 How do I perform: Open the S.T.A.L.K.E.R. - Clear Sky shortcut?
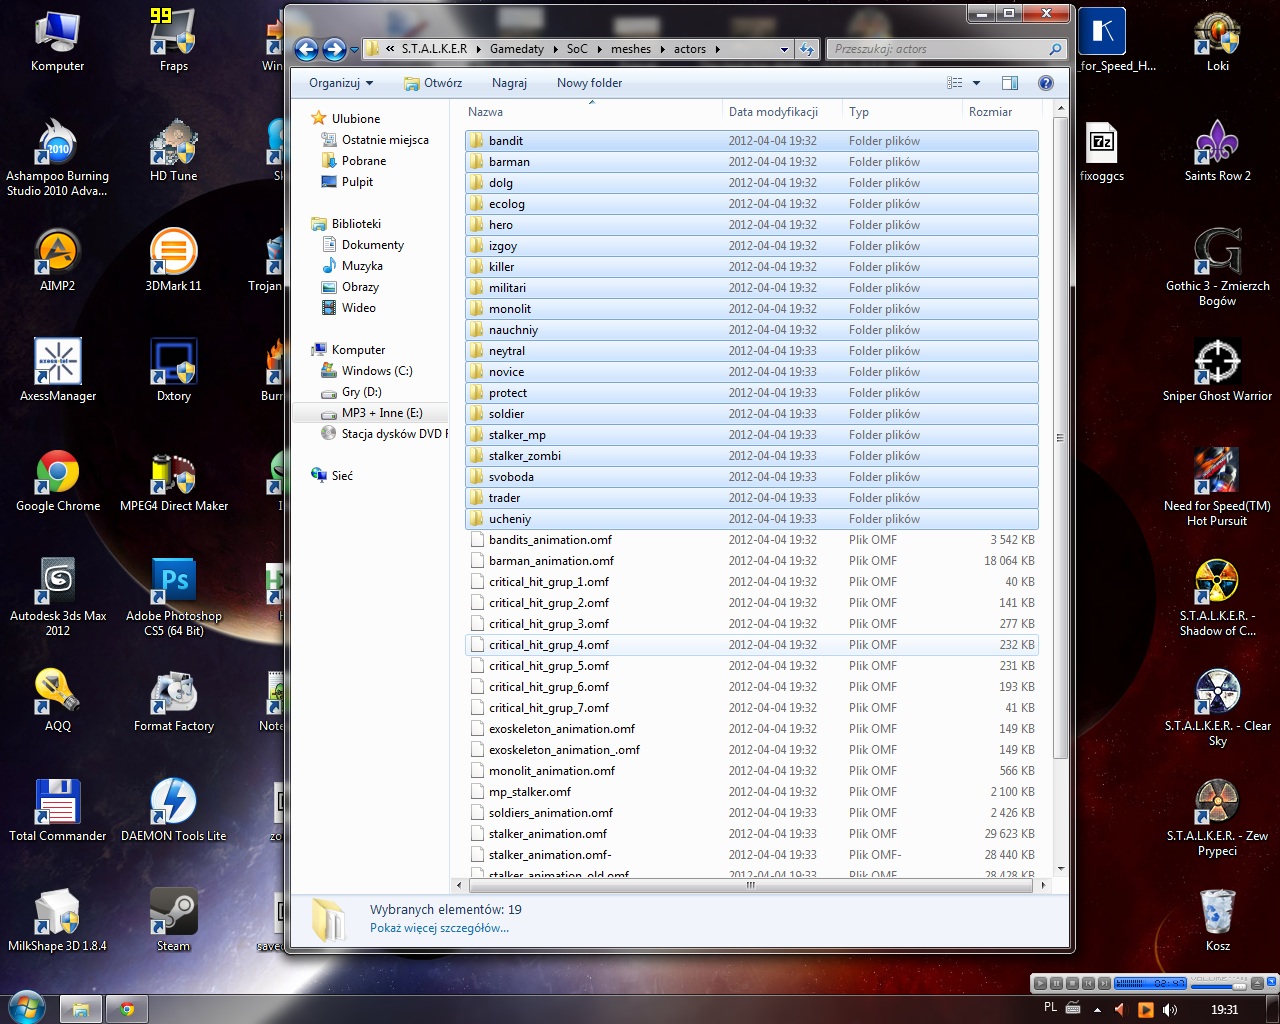pos(1217,708)
